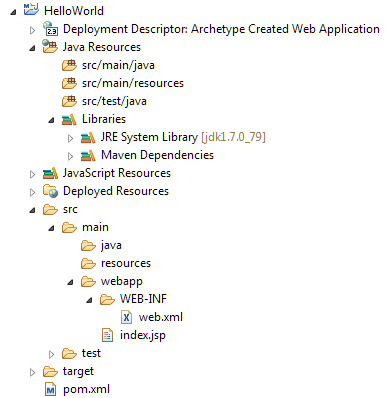This screenshot has width=386, height=398.
Task: Select the 'src/main/resources' label
Action: (133, 83)
